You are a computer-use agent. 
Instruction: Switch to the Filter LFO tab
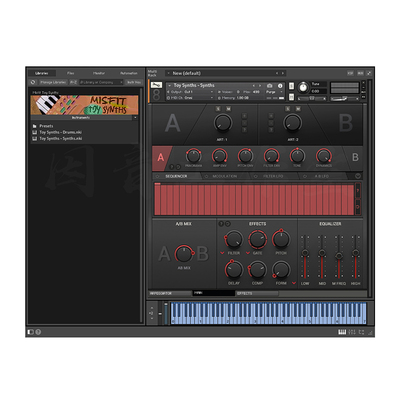[x=273, y=176]
